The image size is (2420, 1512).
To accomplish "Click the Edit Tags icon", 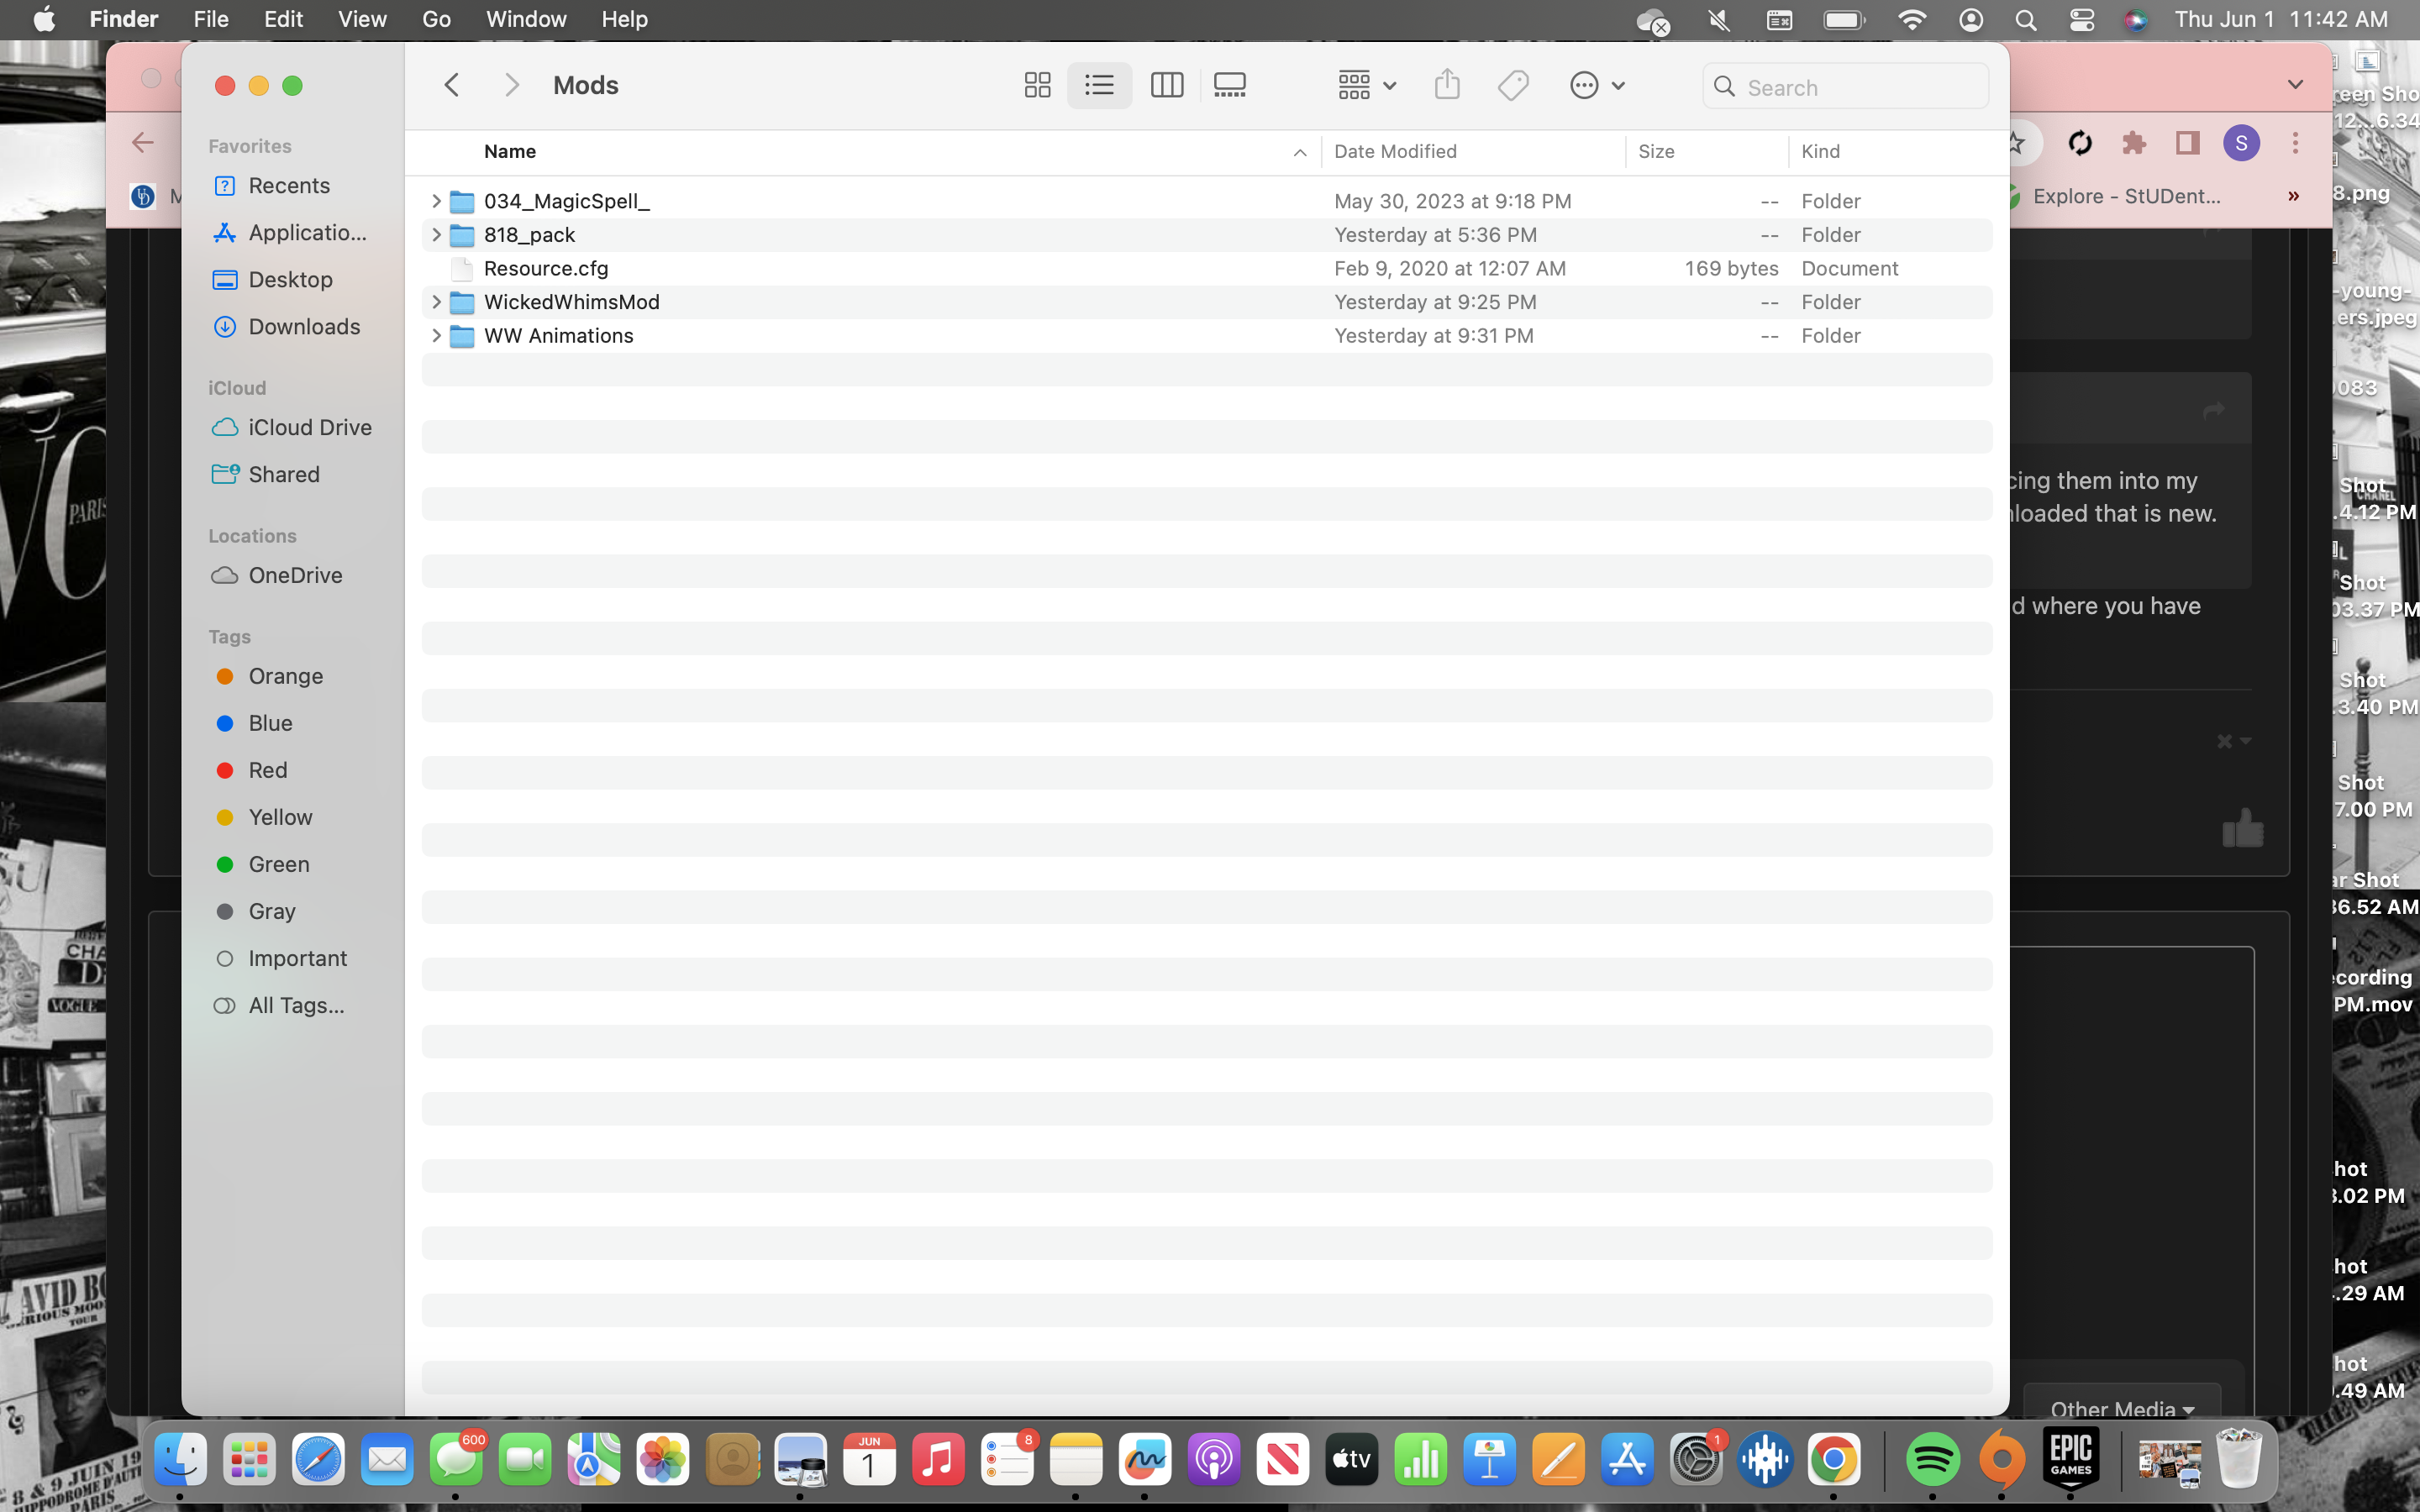I will click(1513, 86).
